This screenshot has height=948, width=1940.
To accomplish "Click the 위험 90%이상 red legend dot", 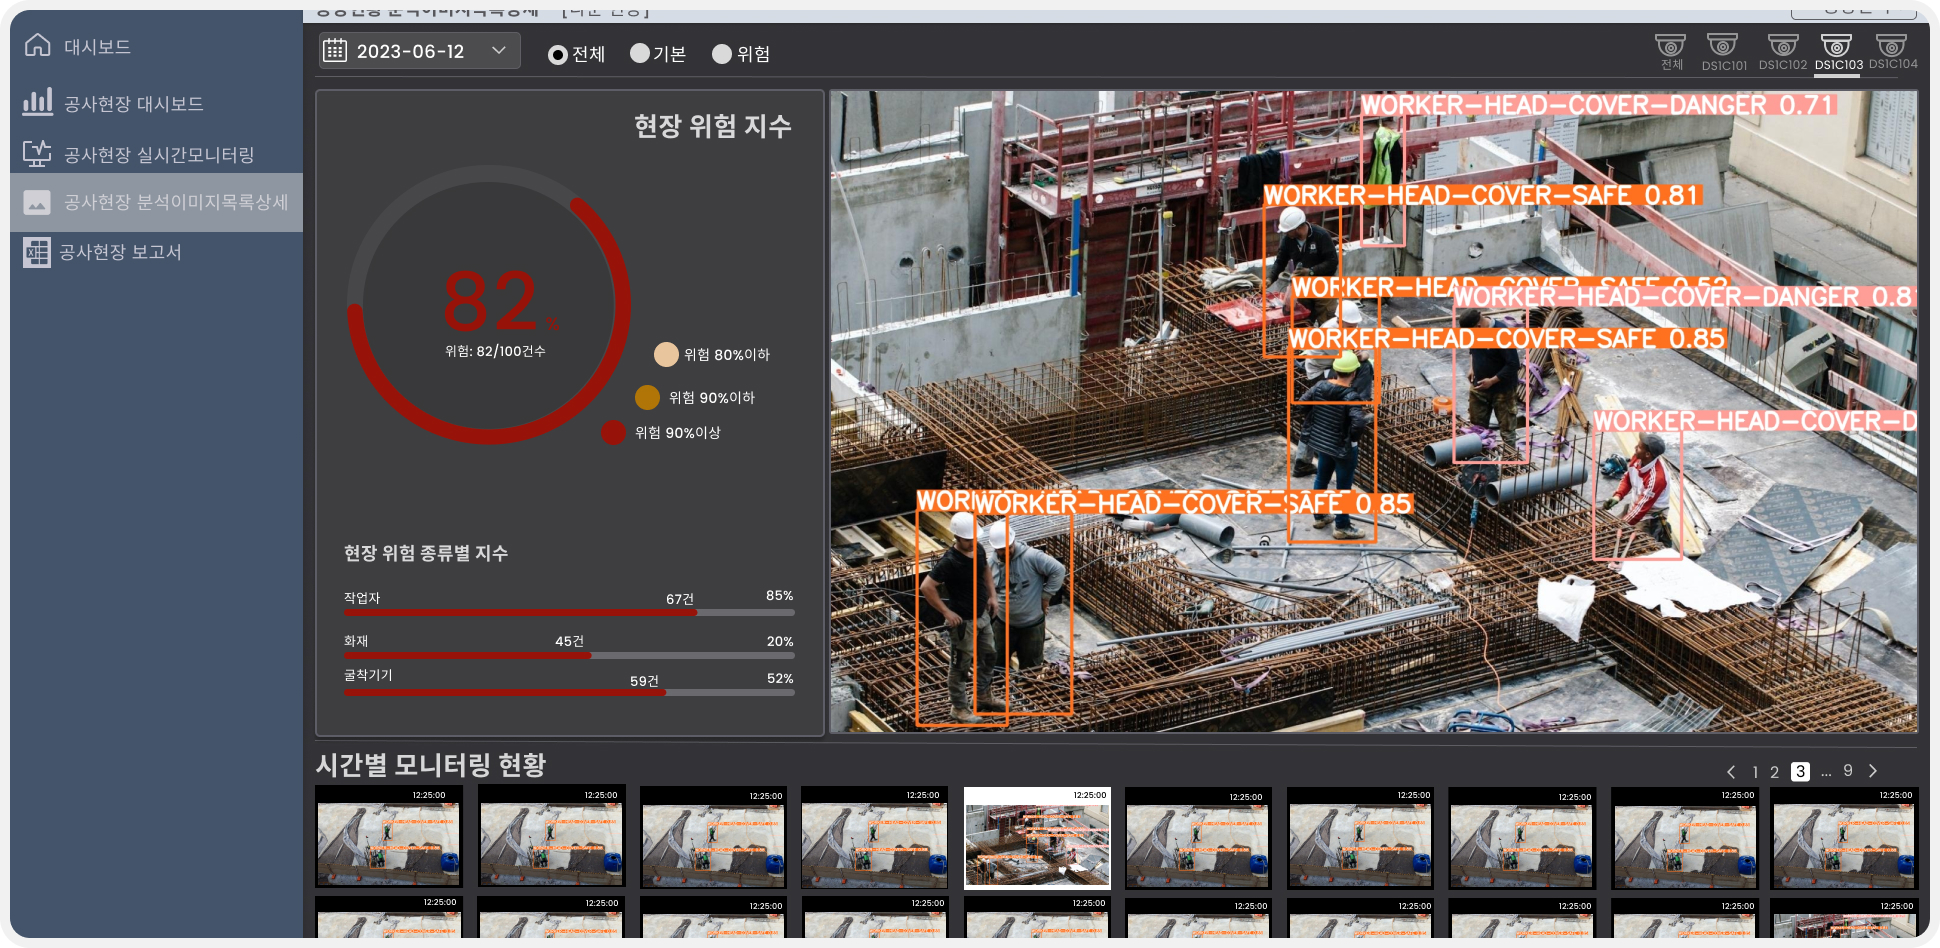I will pyautogui.click(x=613, y=433).
